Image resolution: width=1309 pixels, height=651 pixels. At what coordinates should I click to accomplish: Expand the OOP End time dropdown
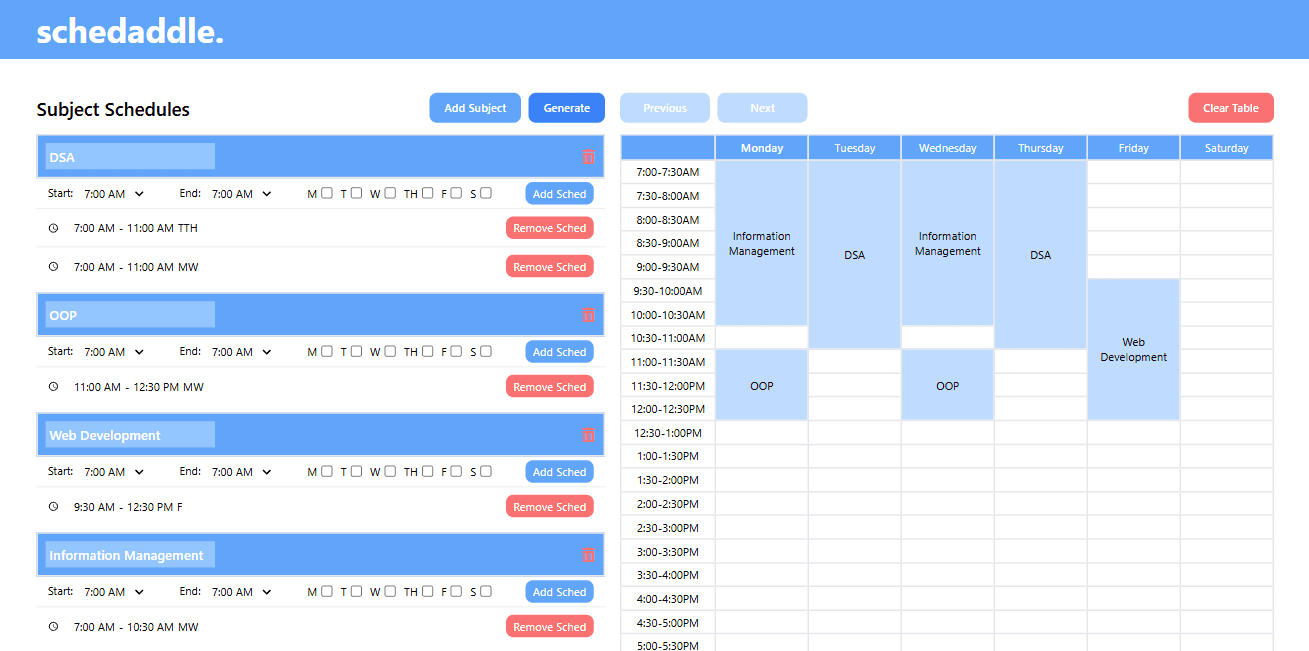[241, 352]
